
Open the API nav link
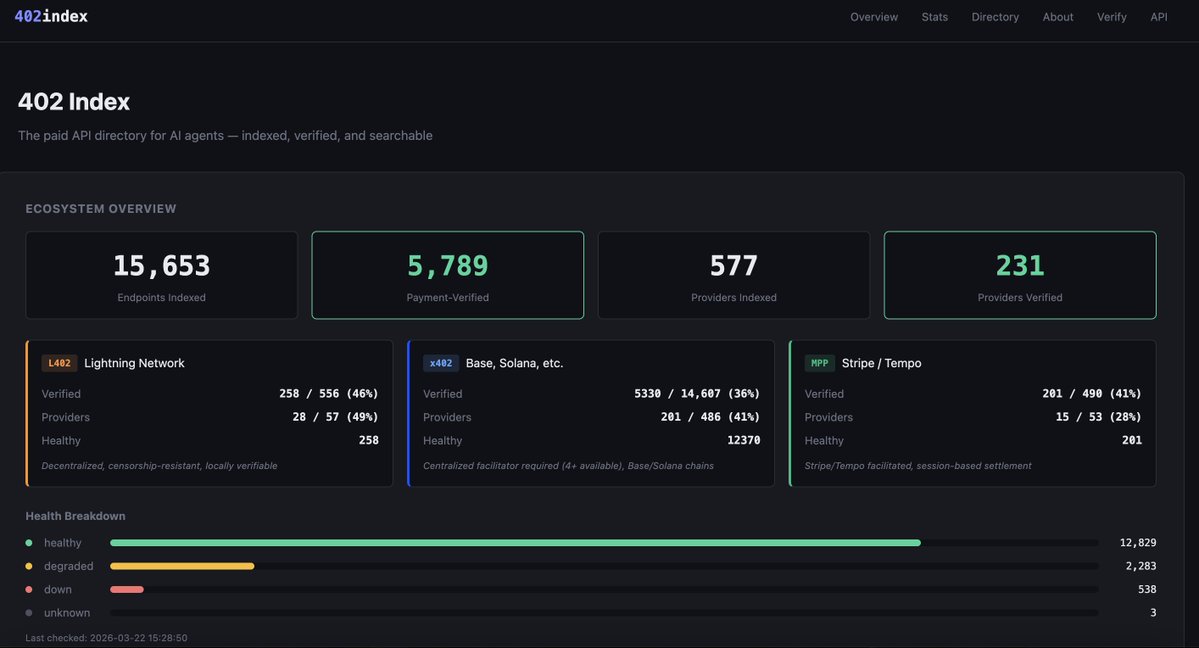[1158, 17]
